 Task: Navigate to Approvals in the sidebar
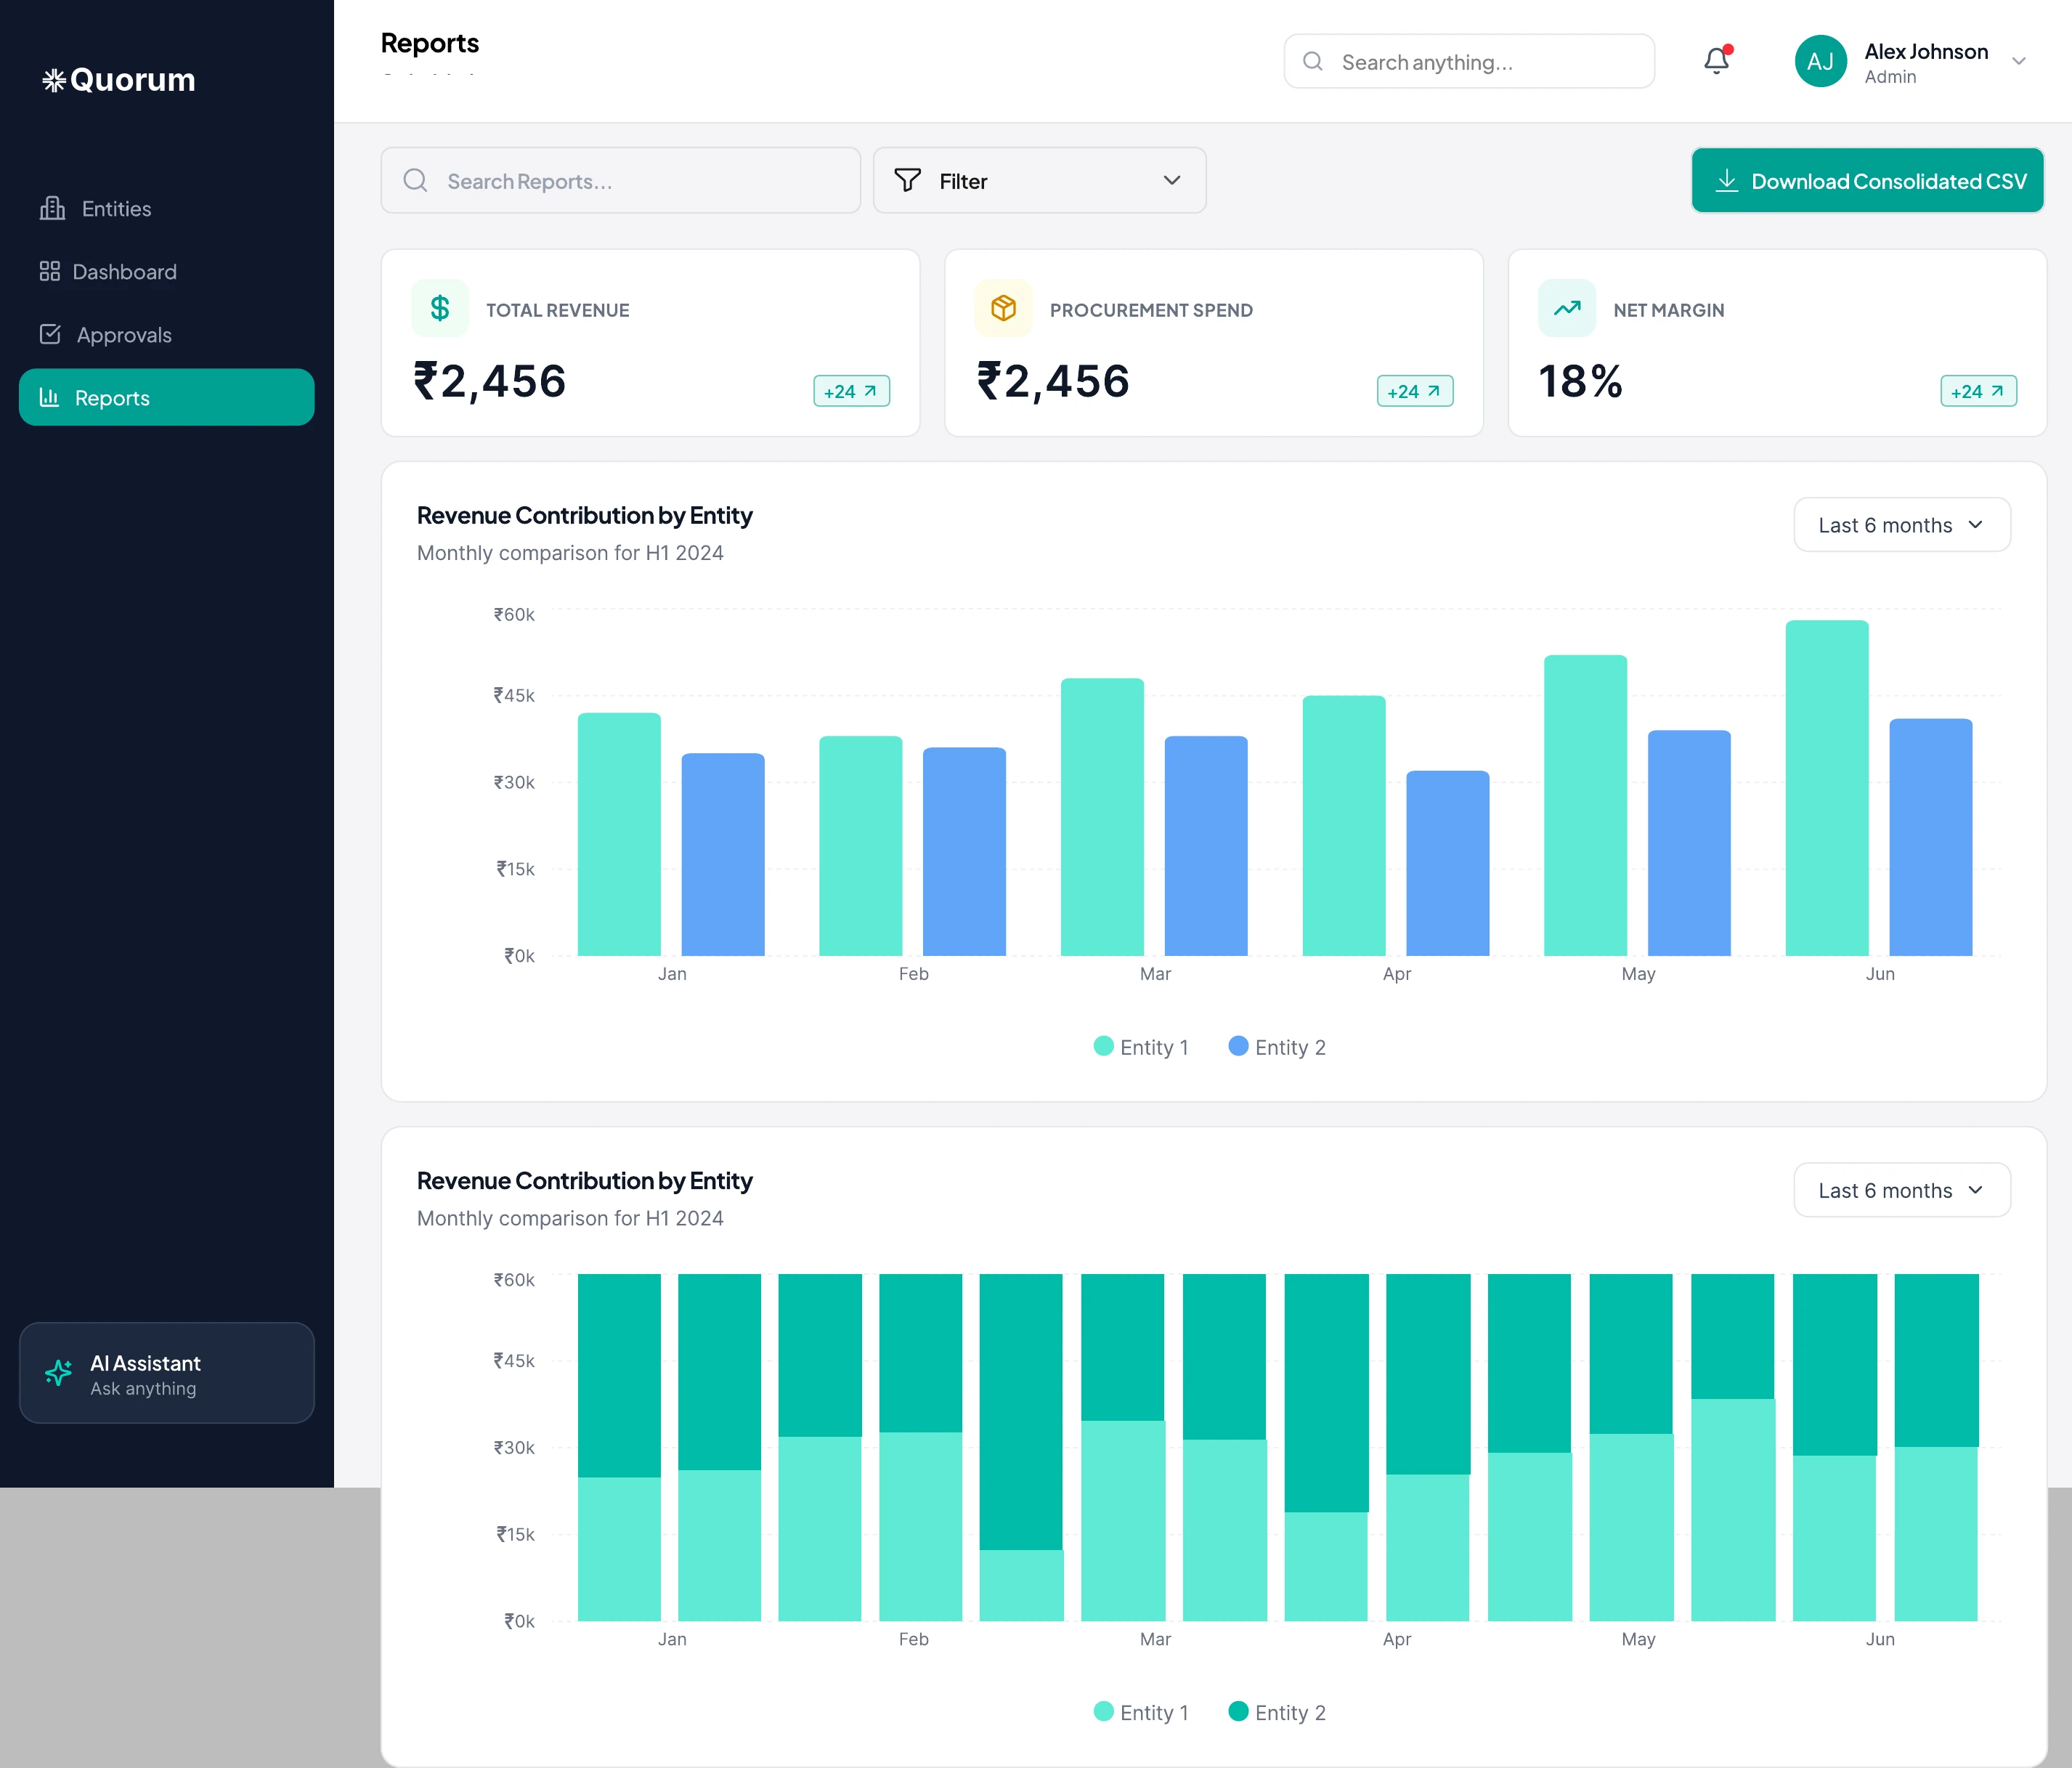pyautogui.click(x=166, y=334)
